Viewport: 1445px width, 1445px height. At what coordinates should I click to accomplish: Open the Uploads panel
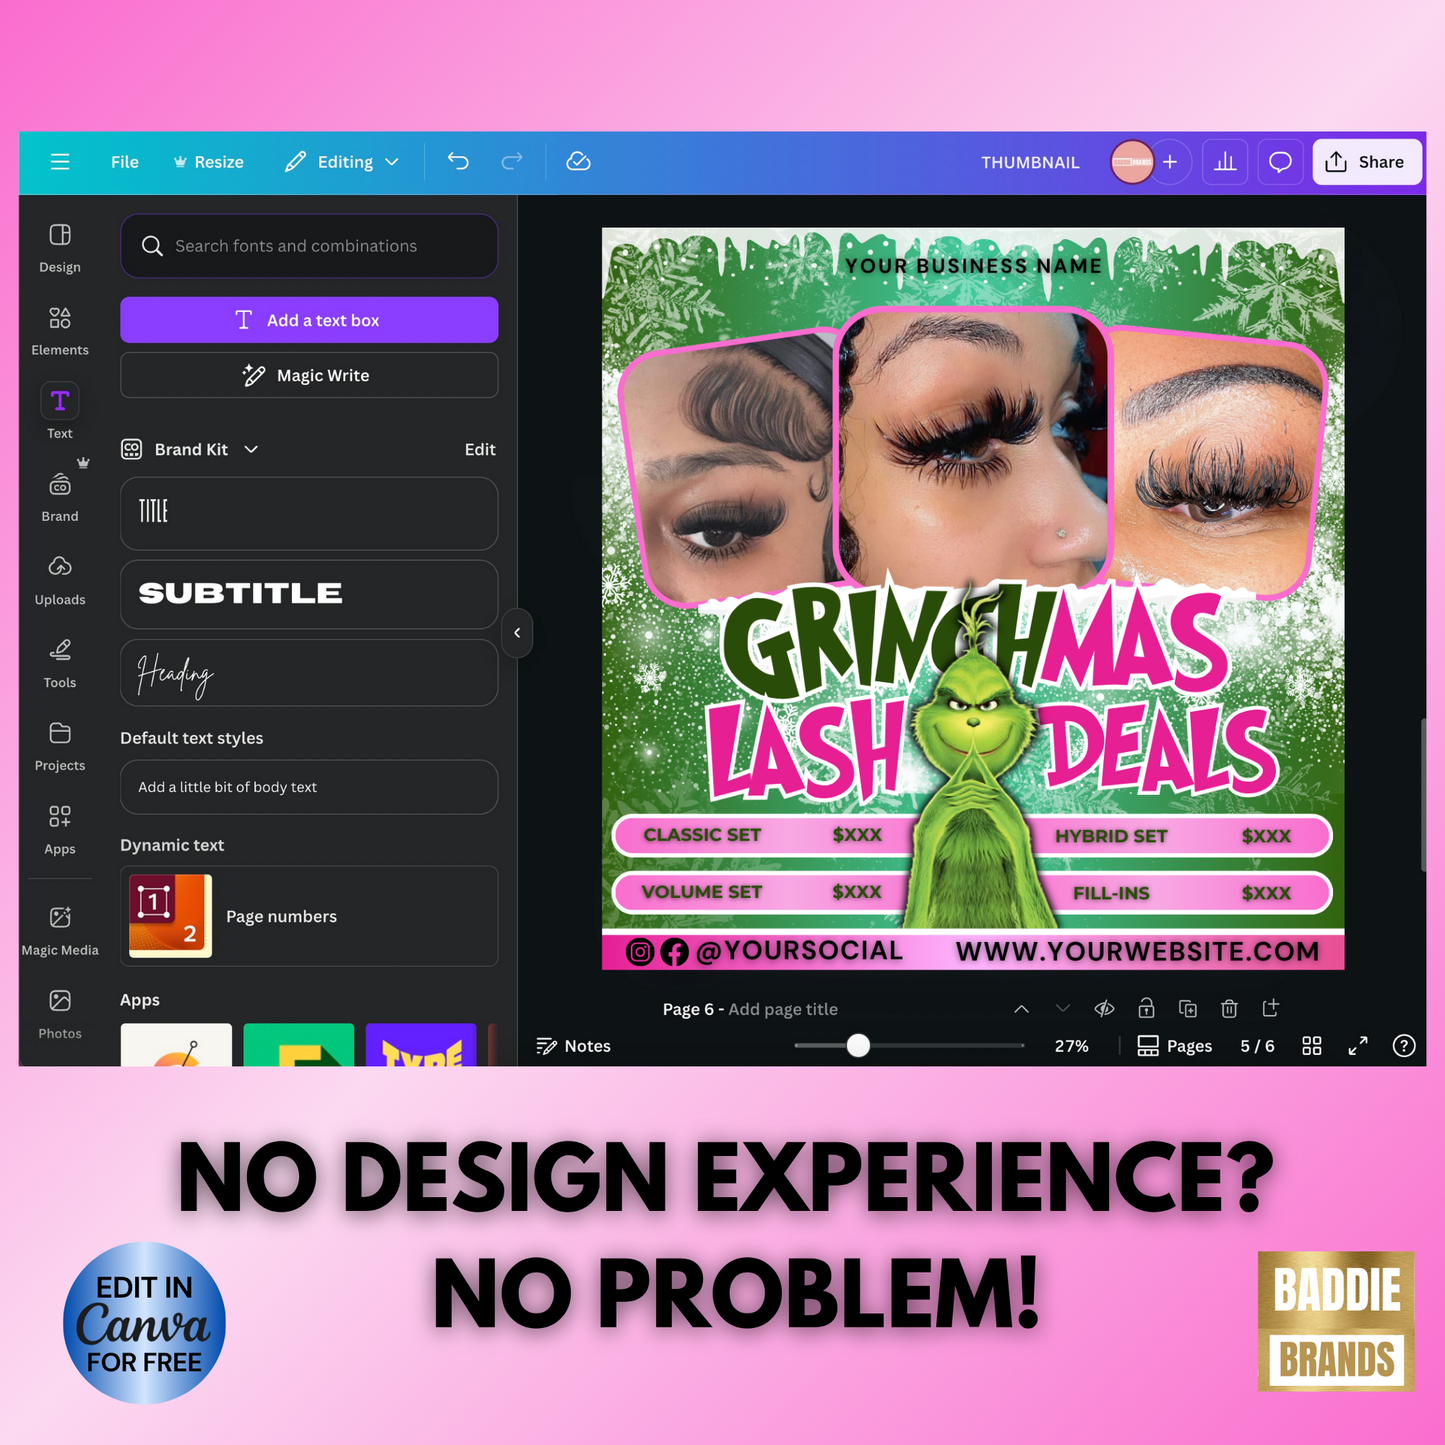pos(59,578)
